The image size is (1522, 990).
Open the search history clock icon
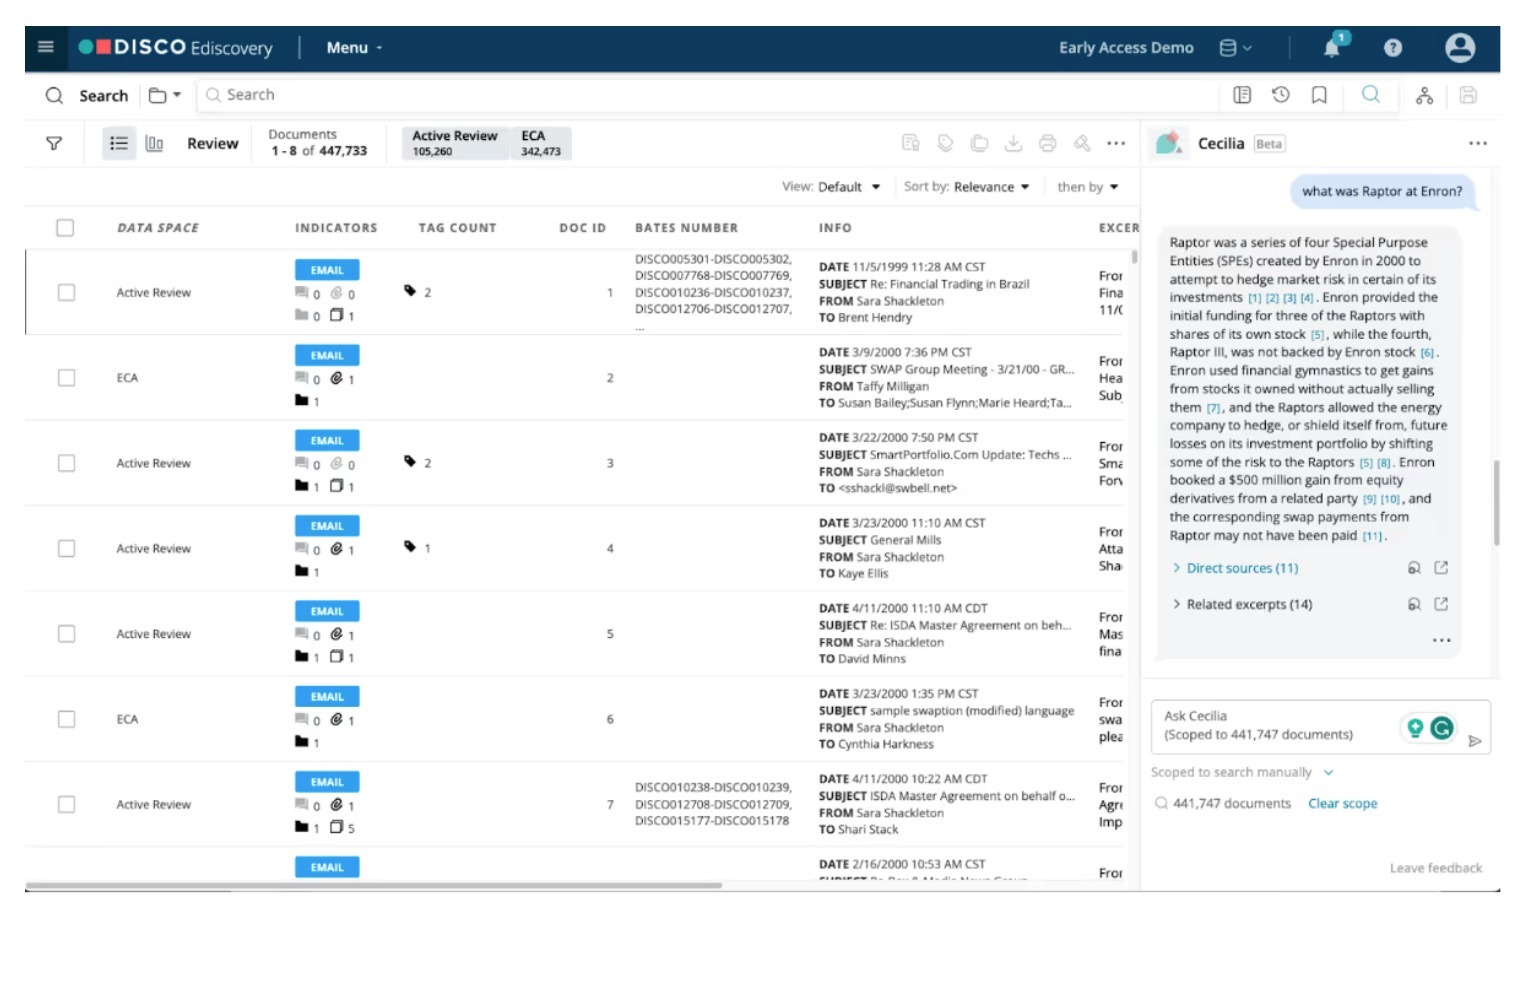1280,95
